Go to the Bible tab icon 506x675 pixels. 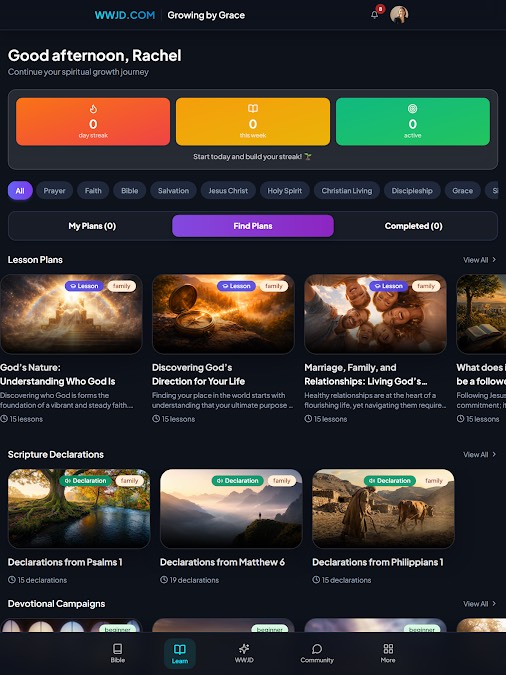[118, 649]
